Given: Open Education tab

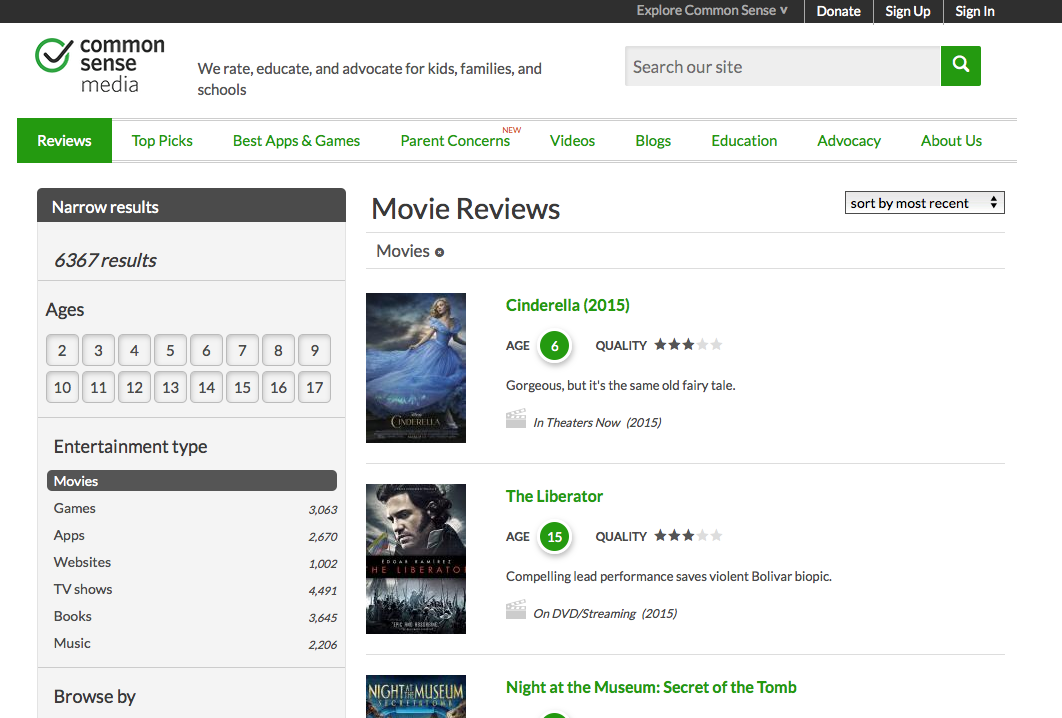Looking at the screenshot, I should tap(744, 141).
